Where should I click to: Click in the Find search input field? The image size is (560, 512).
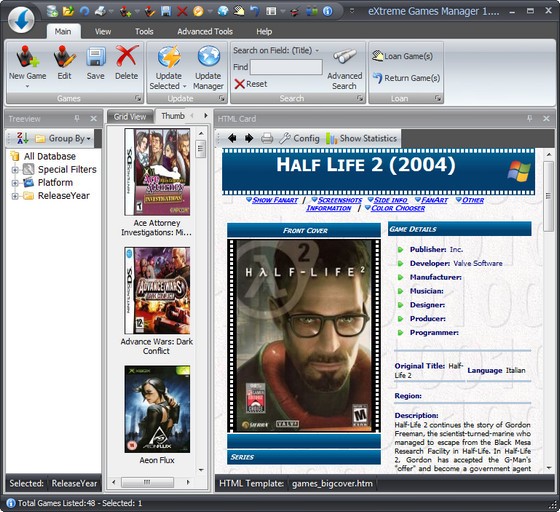pyautogui.click(x=286, y=67)
